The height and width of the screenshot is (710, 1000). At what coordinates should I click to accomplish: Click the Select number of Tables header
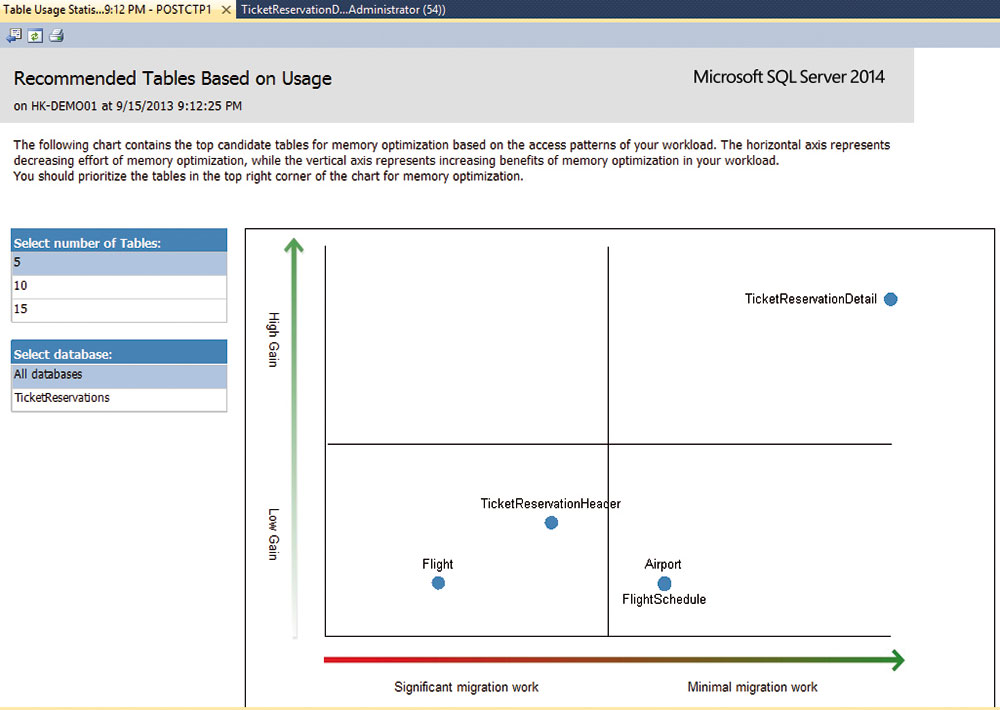tap(118, 242)
